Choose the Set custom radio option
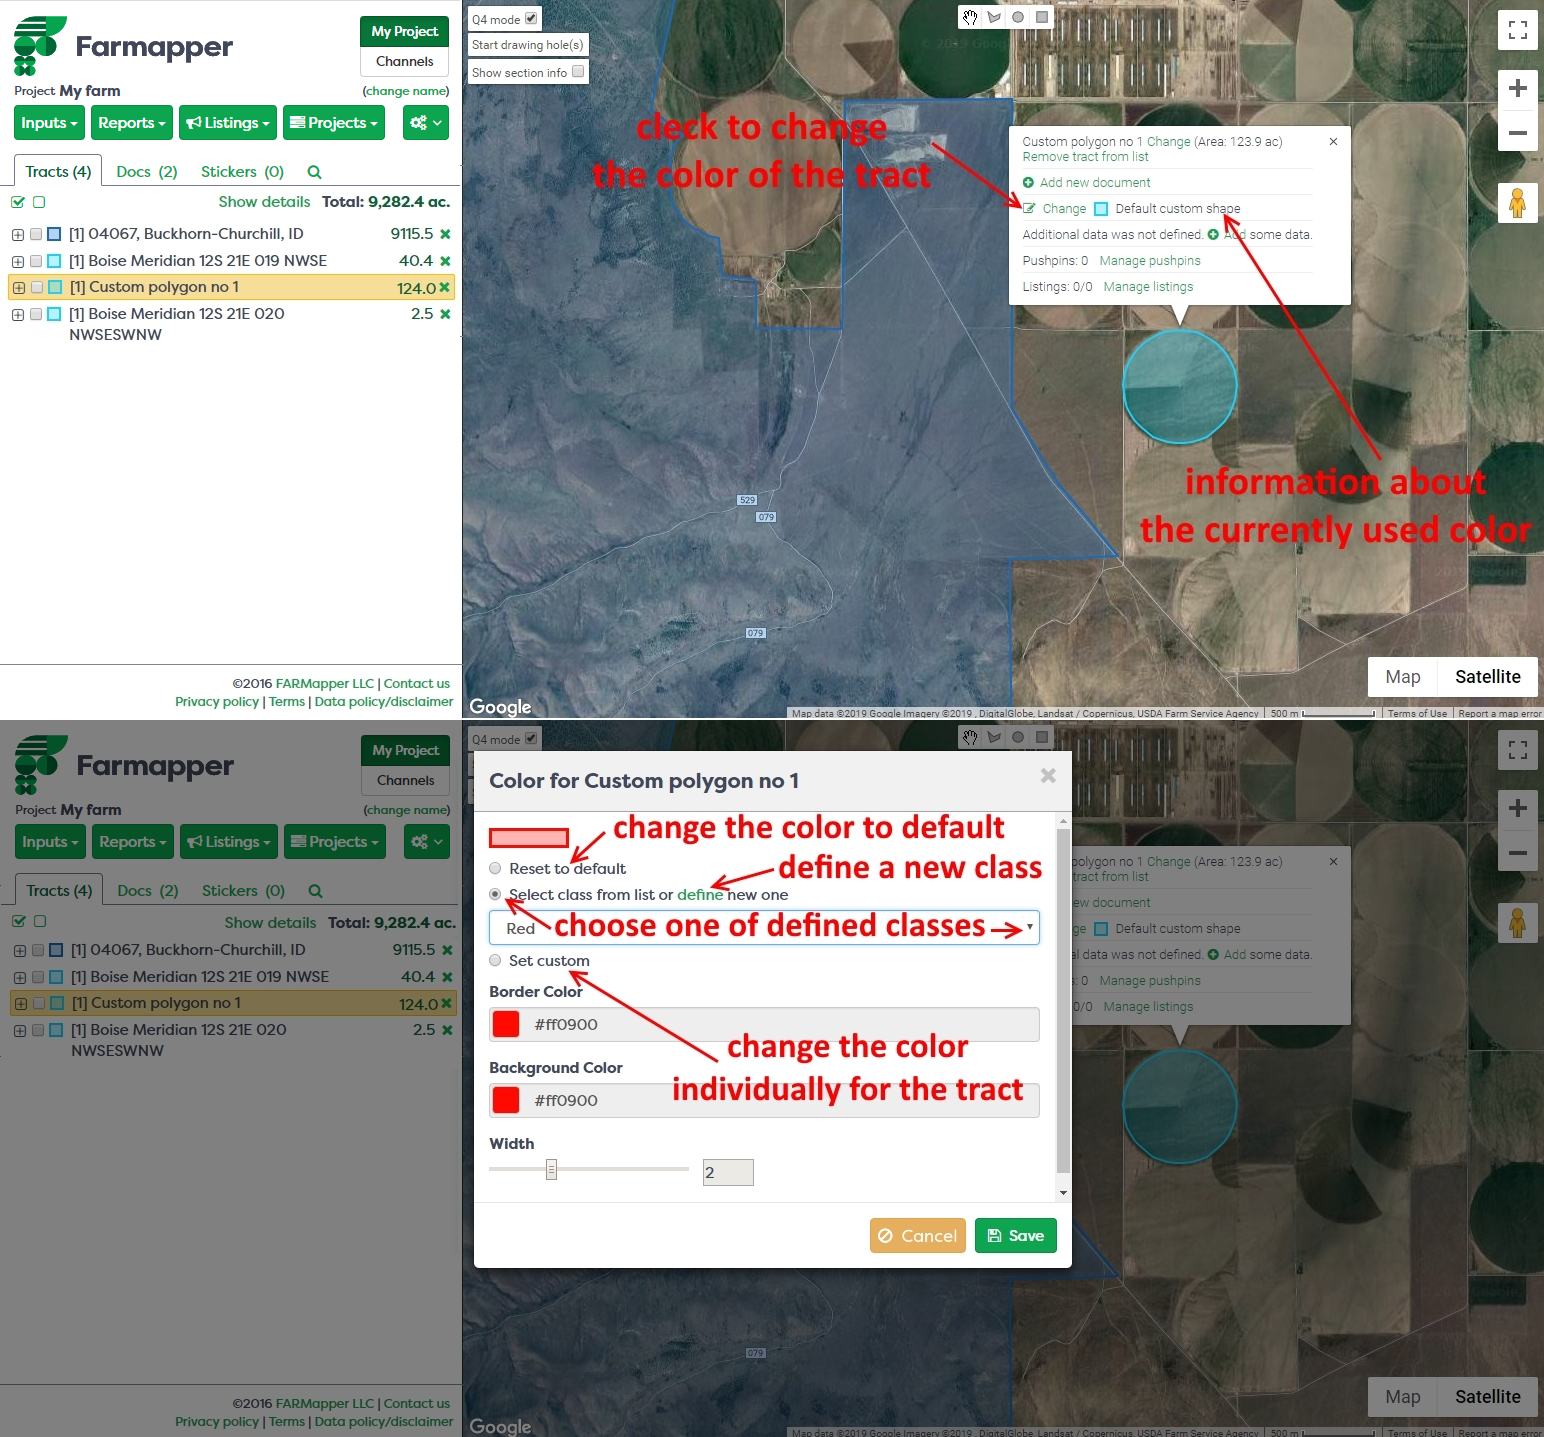The height and width of the screenshot is (1437, 1544). pos(495,960)
